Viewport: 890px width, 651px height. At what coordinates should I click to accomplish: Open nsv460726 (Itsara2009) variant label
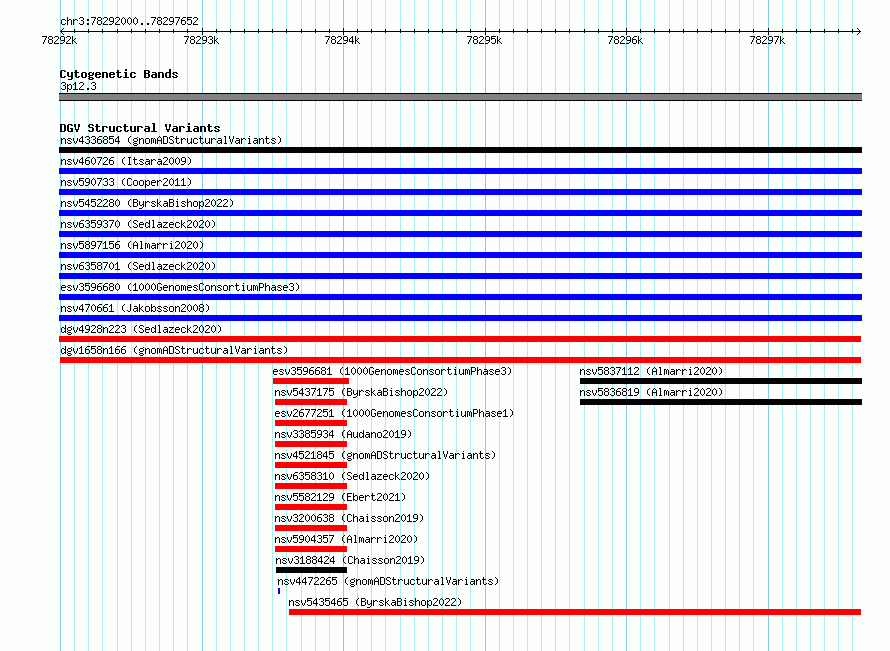pyautogui.click(x=126, y=161)
